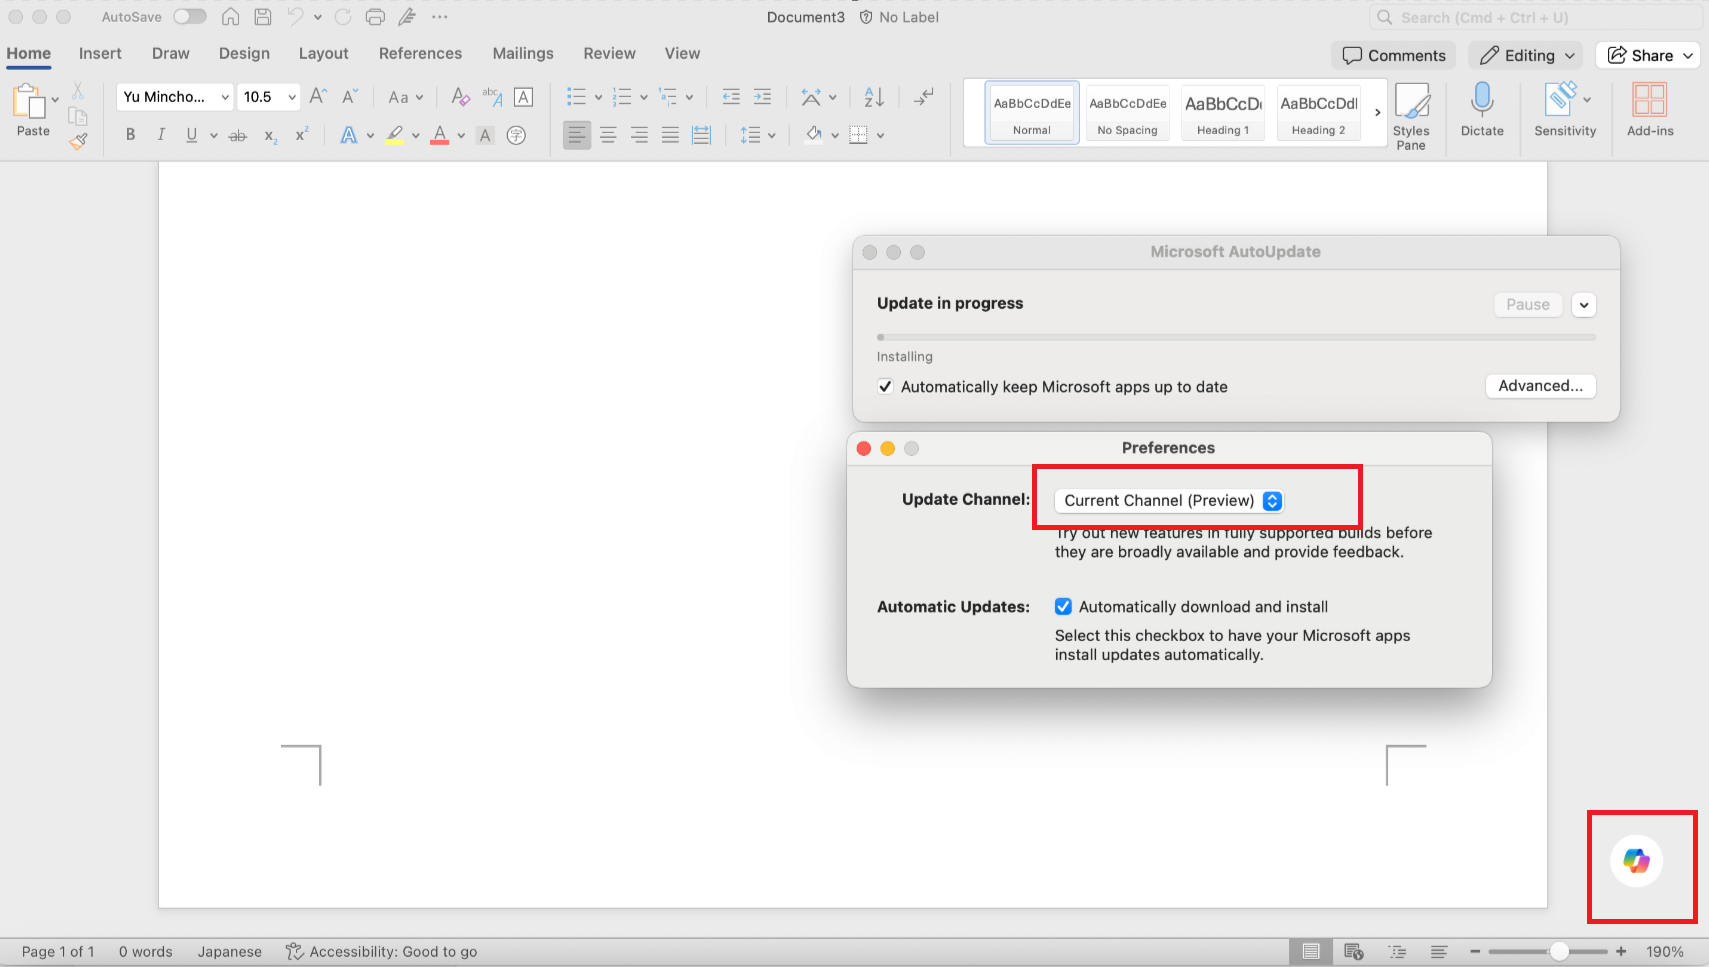Sort the selection with the A-Z icon
The height and width of the screenshot is (967, 1709).
pos(874,96)
